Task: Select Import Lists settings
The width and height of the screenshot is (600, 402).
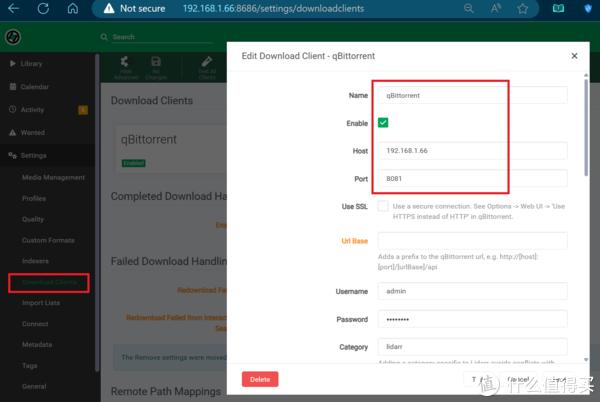Action: 41,303
